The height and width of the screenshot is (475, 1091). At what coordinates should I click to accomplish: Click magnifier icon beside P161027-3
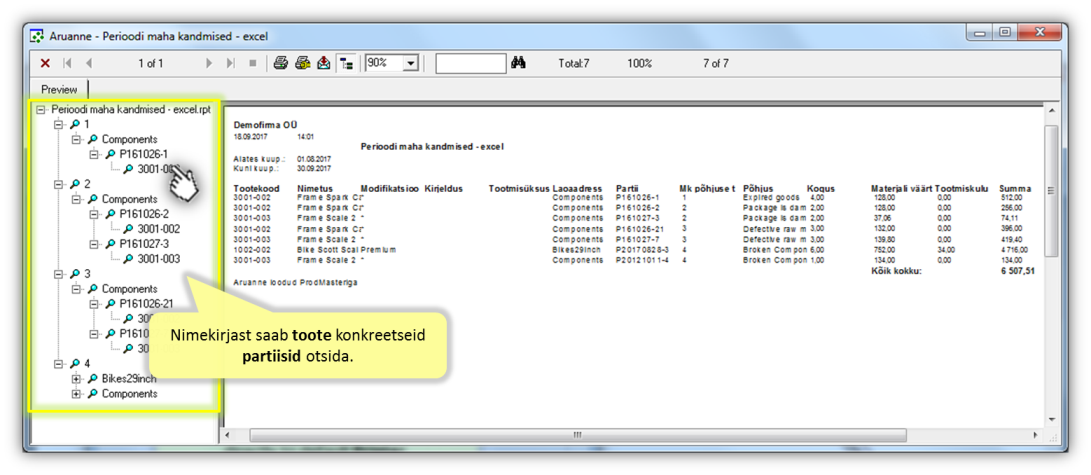[x=110, y=244]
